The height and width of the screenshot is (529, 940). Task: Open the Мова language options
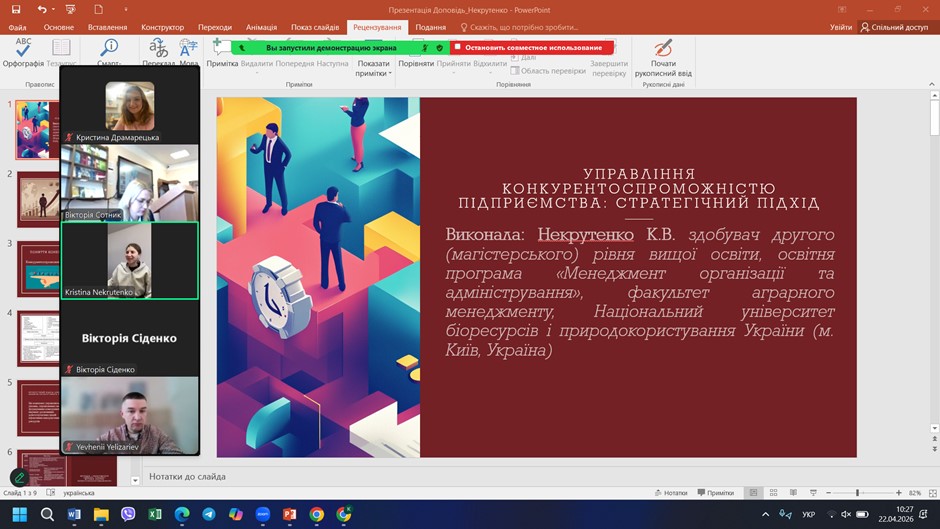pyautogui.click(x=188, y=53)
